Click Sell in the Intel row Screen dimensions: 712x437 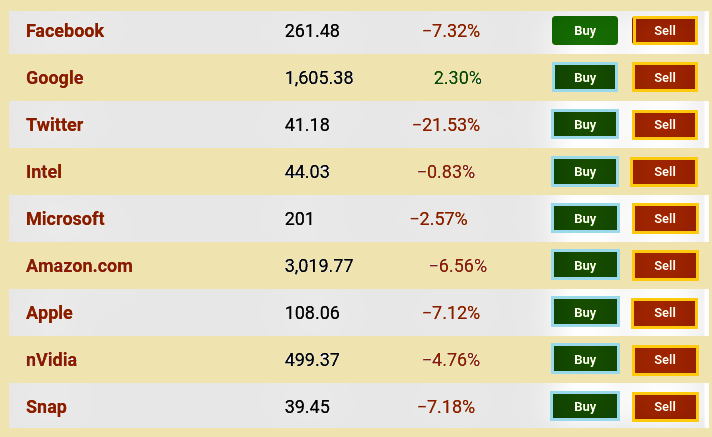pyautogui.click(x=664, y=172)
